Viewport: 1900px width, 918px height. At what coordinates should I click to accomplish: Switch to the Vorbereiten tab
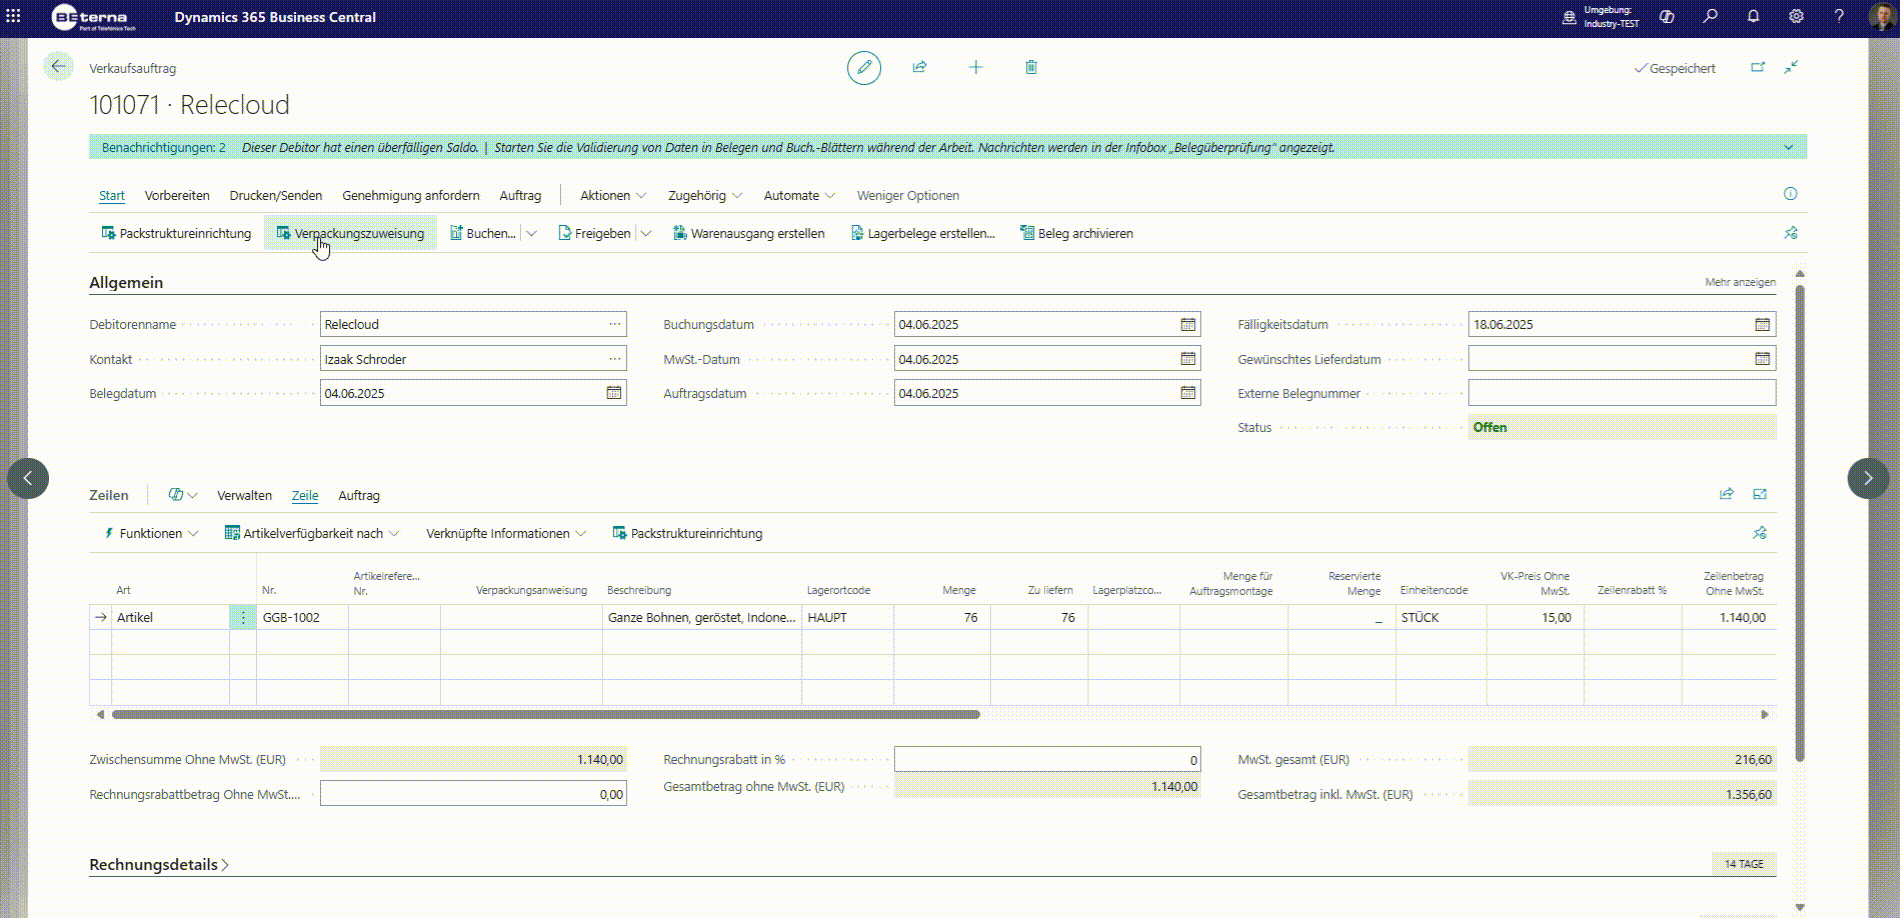[177, 195]
